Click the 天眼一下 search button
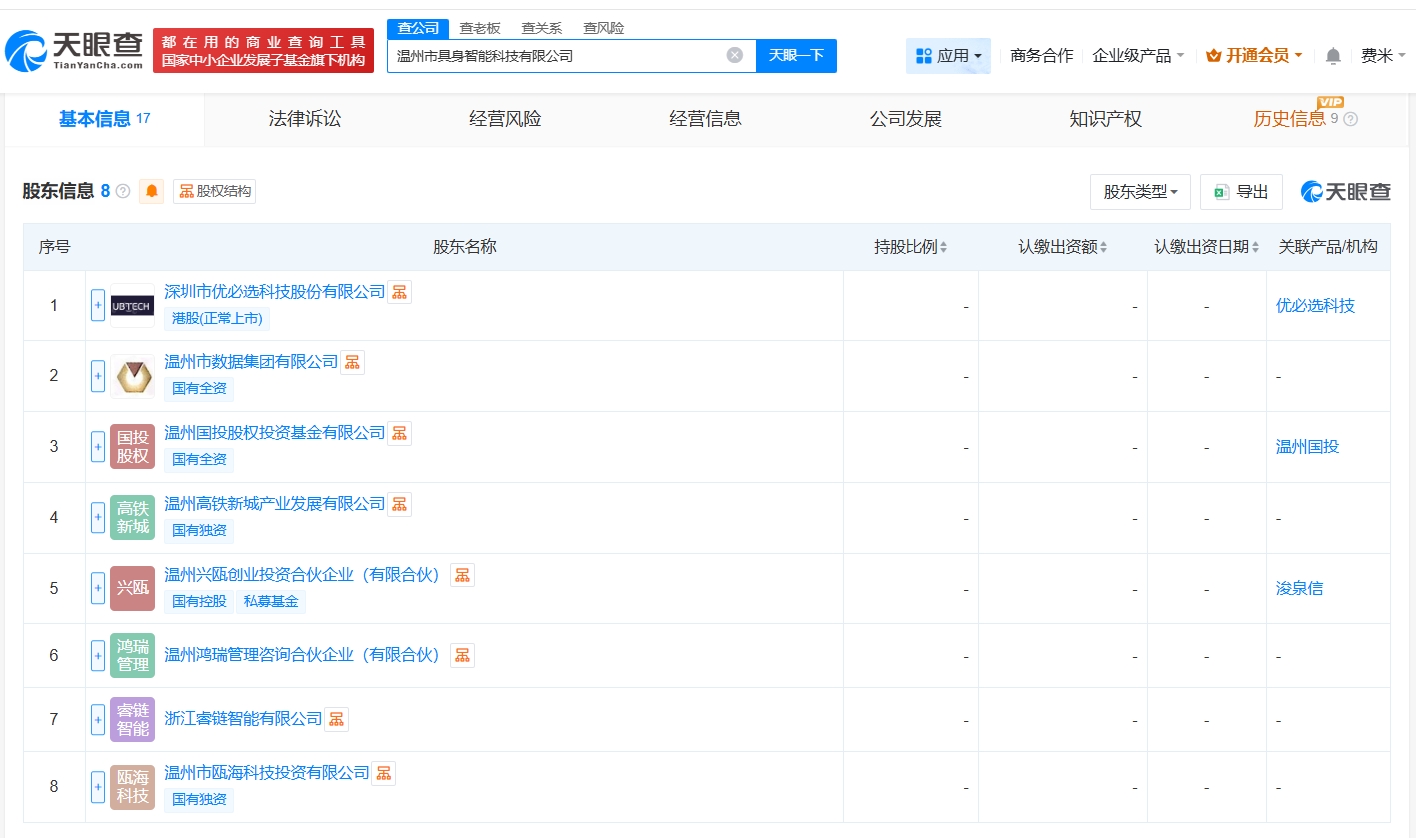Viewport: 1416px width, 838px height. 796,56
